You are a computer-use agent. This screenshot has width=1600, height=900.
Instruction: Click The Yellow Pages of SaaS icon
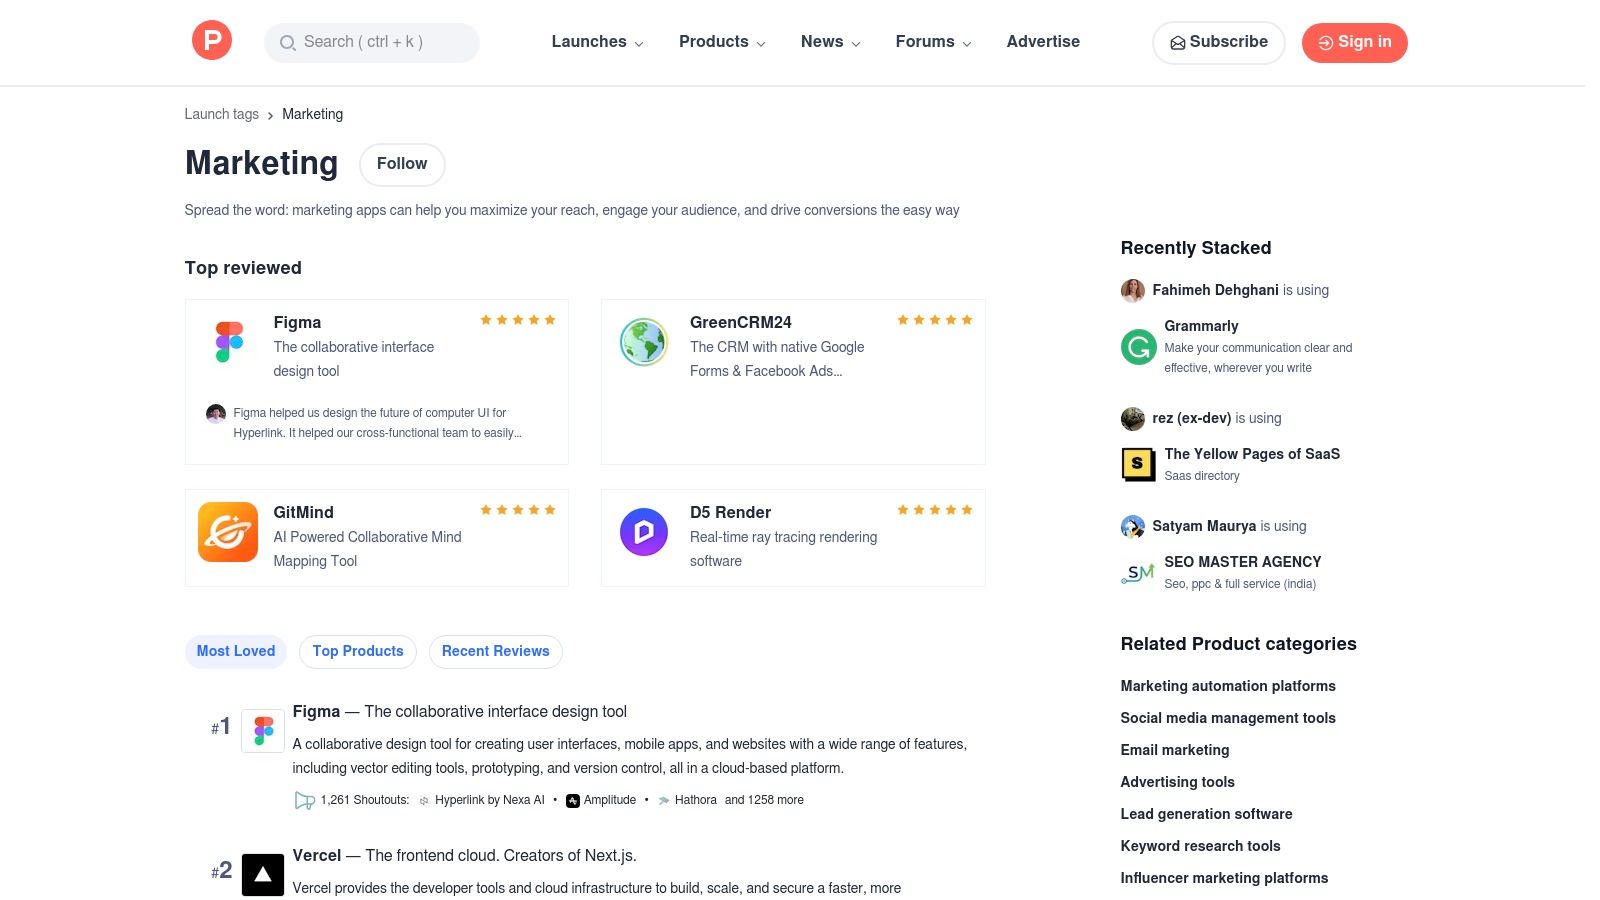(x=1138, y=464)
